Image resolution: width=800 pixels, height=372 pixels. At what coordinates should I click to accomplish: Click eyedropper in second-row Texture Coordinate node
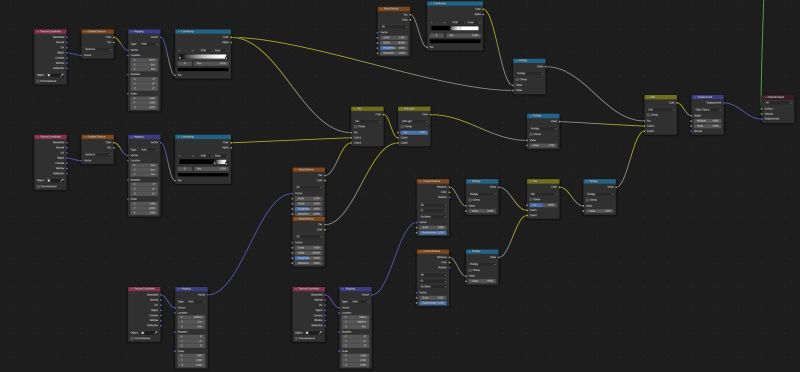click(62, 180)
